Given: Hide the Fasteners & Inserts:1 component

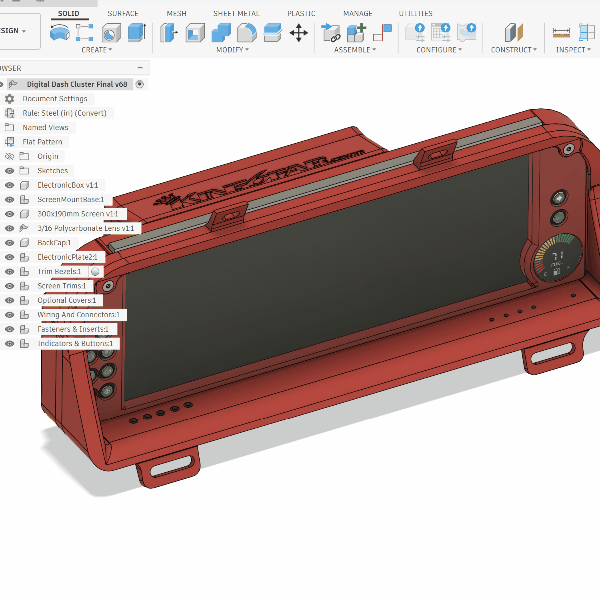Looking at the screenshot, I should 10,329.
